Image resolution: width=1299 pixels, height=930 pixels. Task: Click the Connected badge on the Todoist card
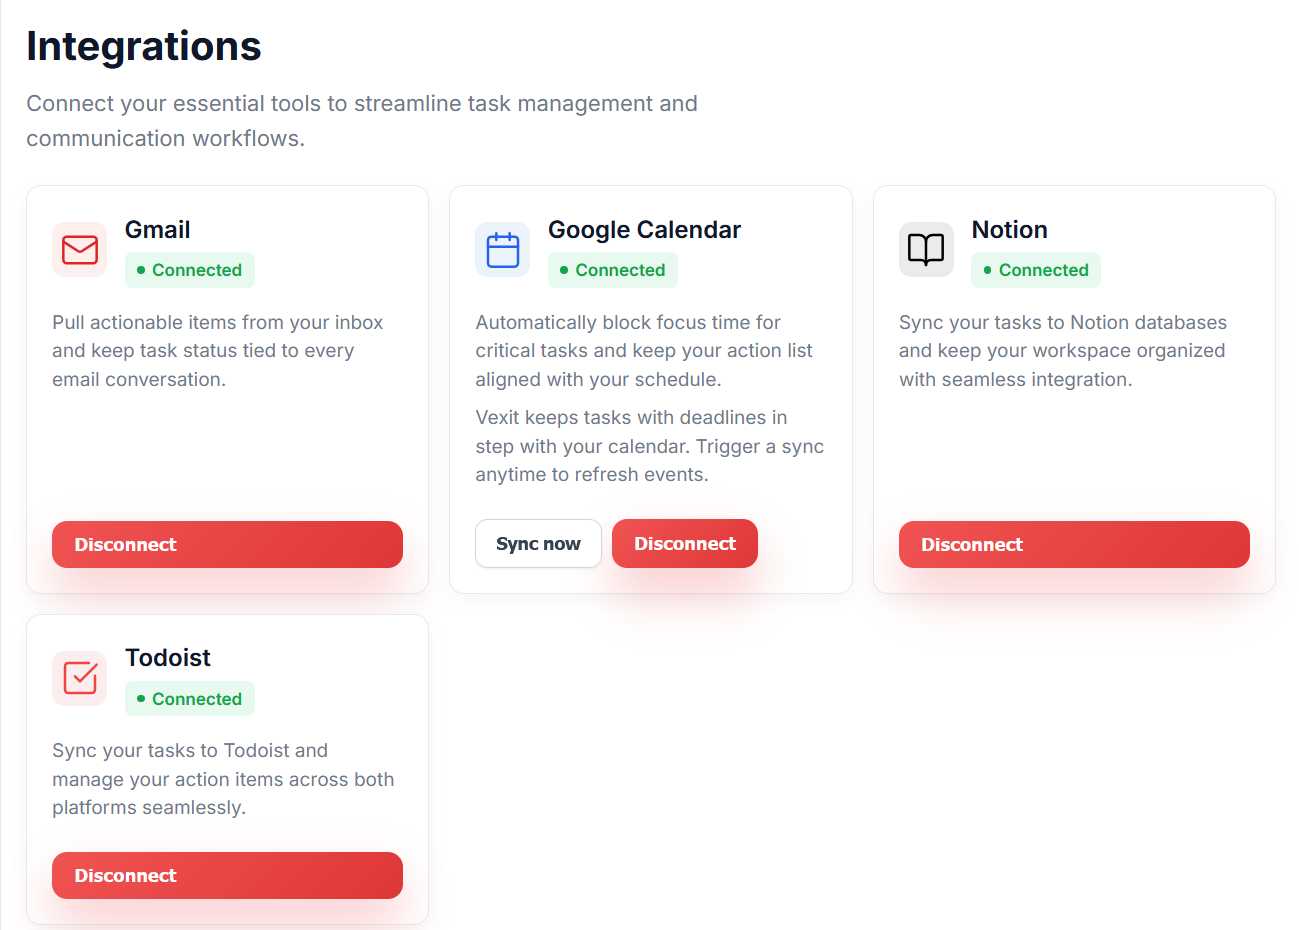tap(190, 698)
